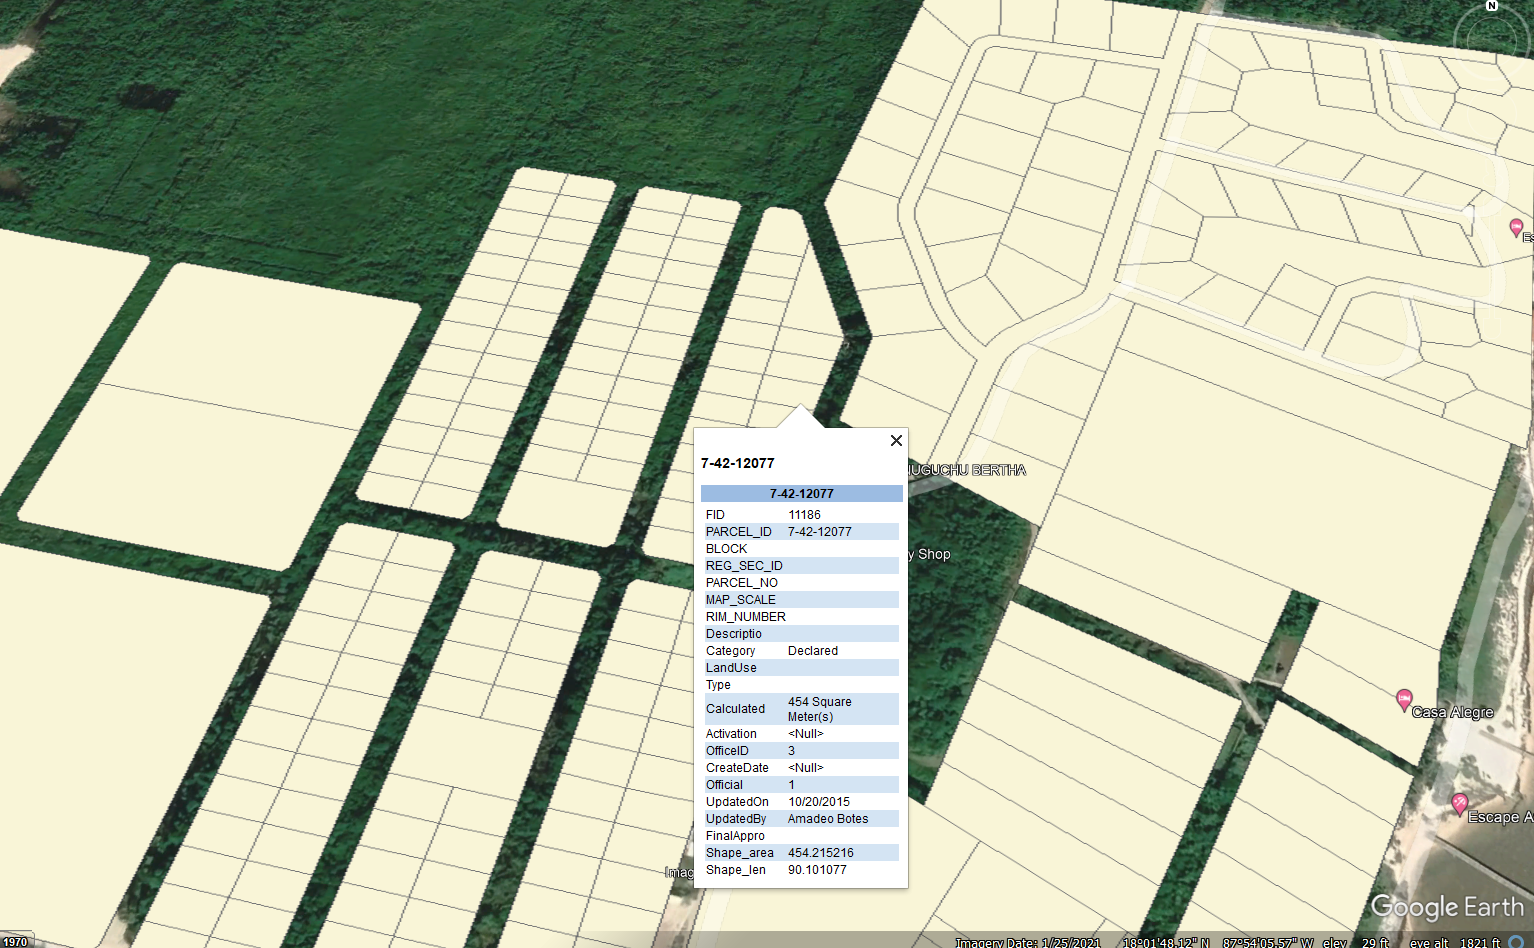Select the Casa Alegre place label
Image resolution: width=1534 pixels, height=948 pixels.
click(x=1452, y=712)
